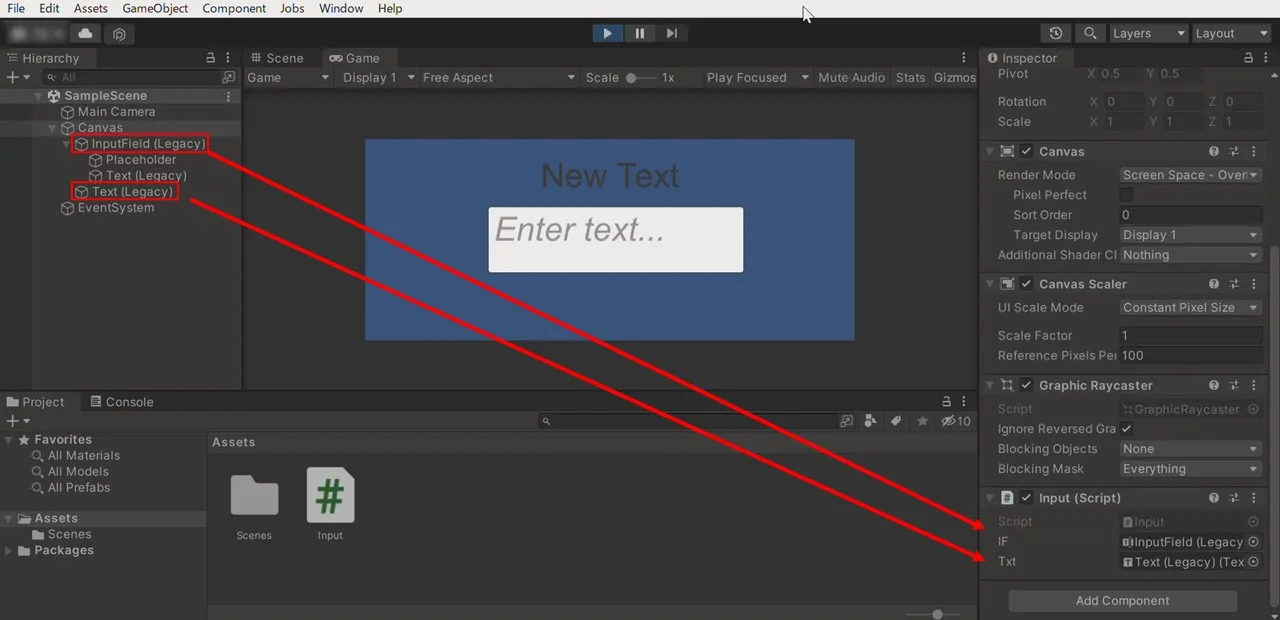This screenshot has height=620, width=1280.
Task: Open the Layout dropdown
Action: [x=1231, y=33]
